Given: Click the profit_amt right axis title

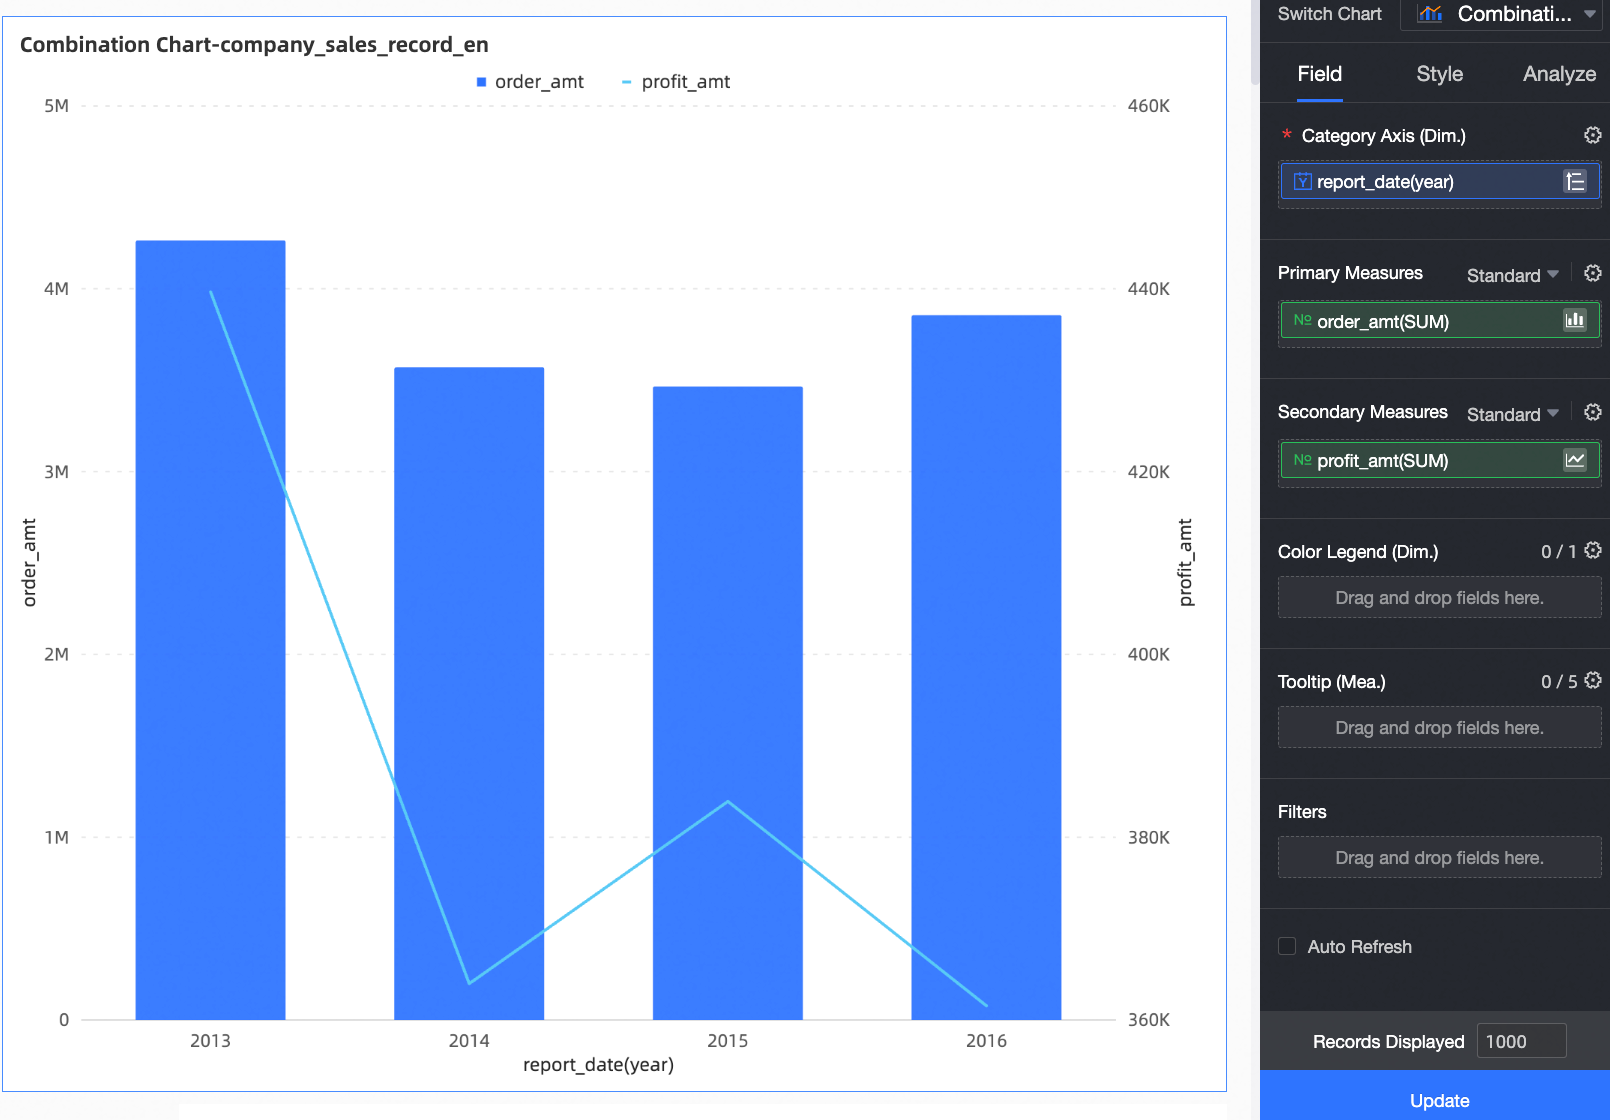Looking at the screenshot, I should point(1186,562).
